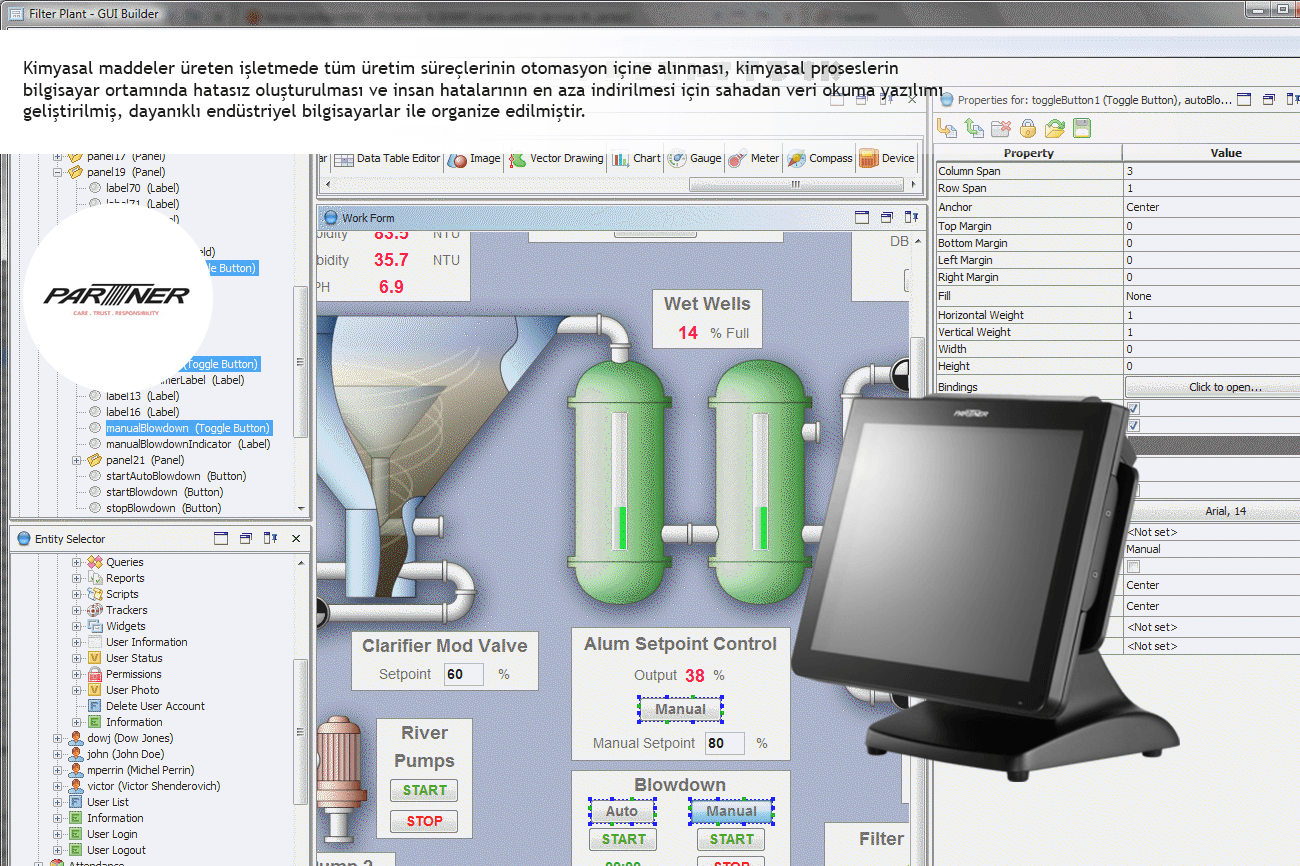Toggle the Manual blowdown toggle button
The height and width of the screenshot is (866, 1300).
point(731,812)
